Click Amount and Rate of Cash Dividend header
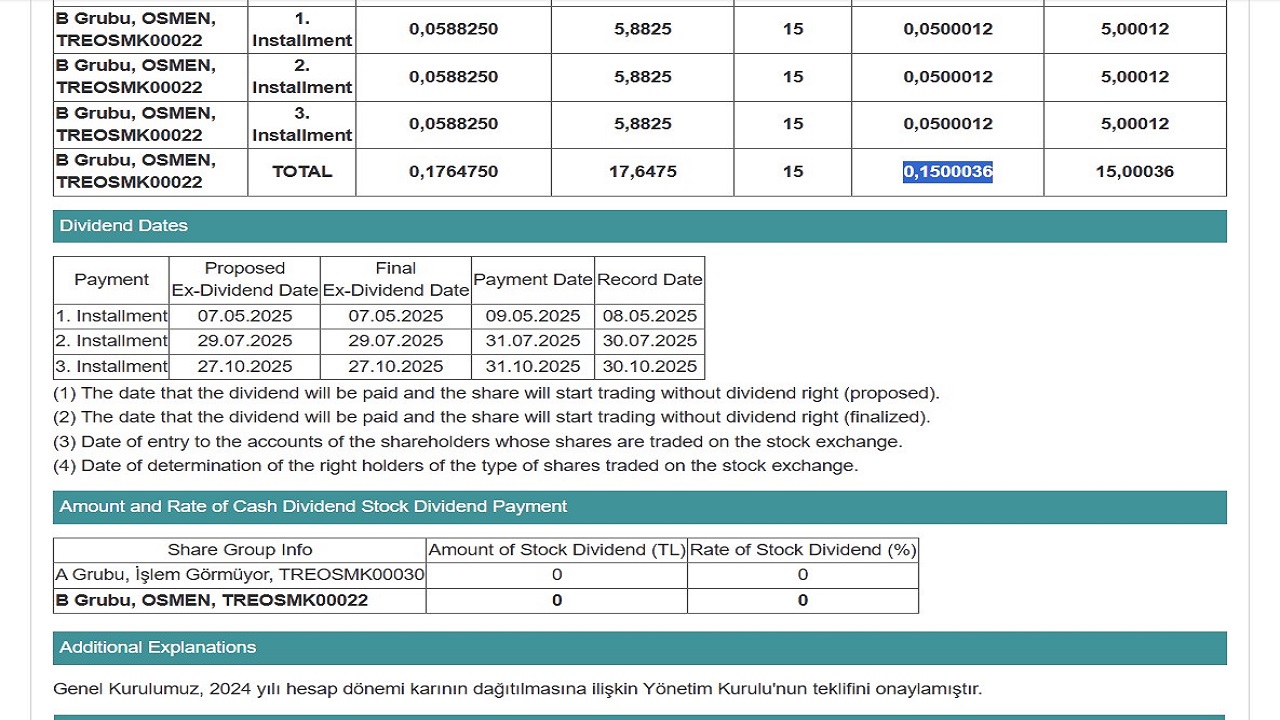 pos(640,507)
